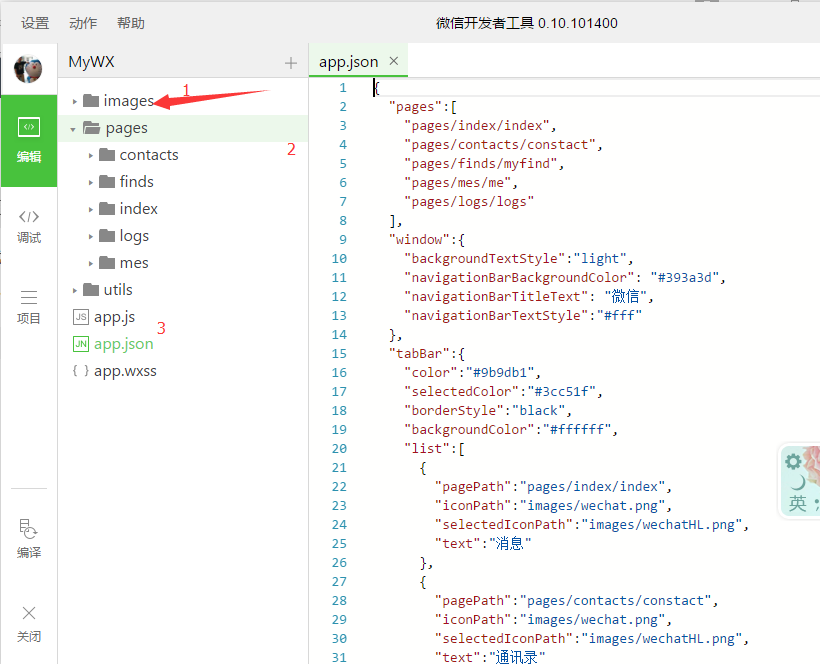The width and height of the screenshot is (820, 664).
Task: Select the utils folder name
Action: (118, 290)
